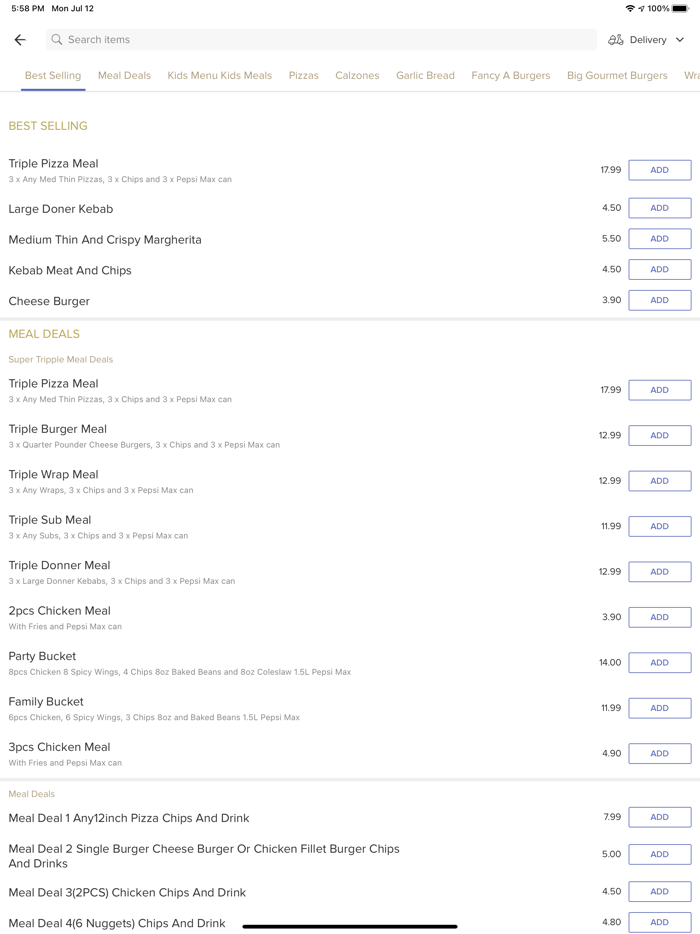Tap the back arrow icon
Screen dimensions: 700x934
(x=20, y=40)
